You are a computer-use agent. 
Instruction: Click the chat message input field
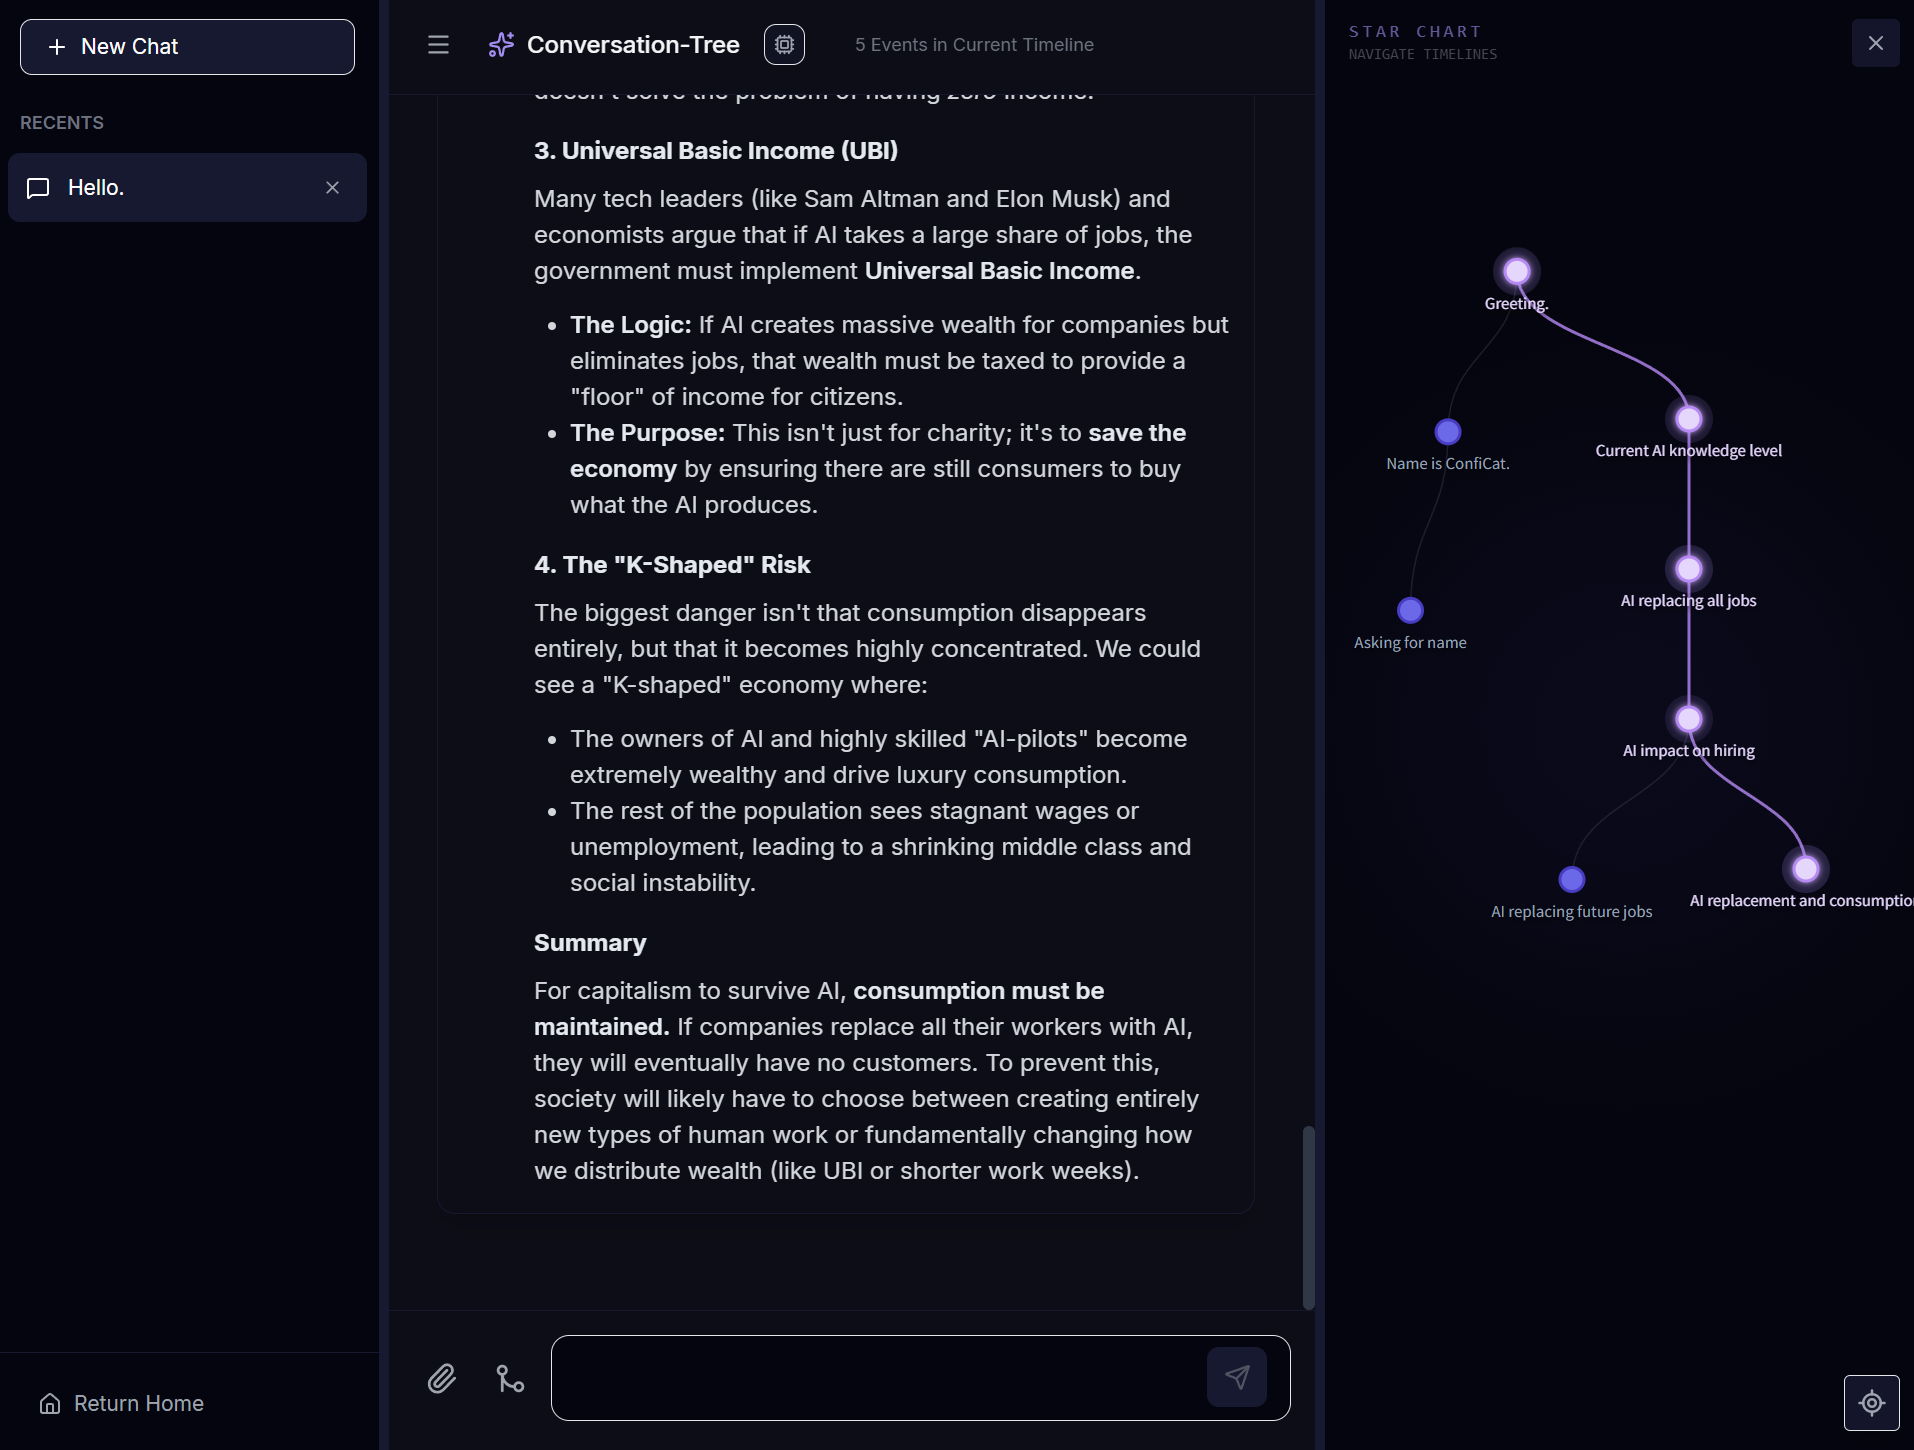tap(877, 1378)
